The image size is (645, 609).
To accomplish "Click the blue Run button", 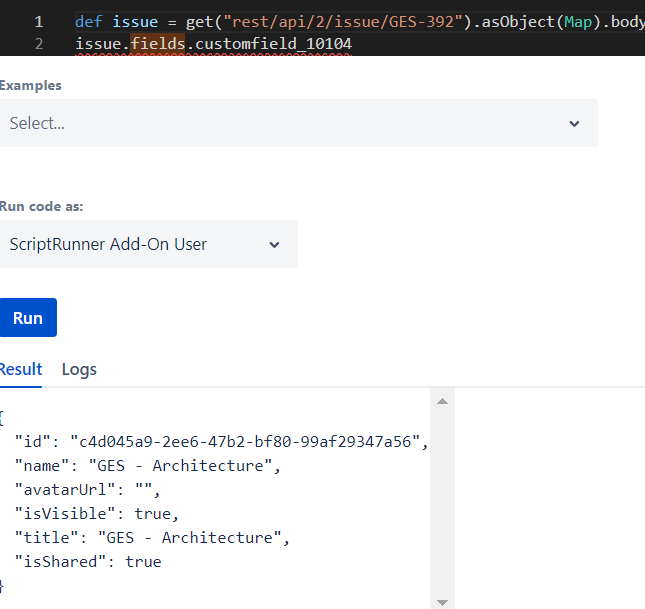I will tap(28, 318).
